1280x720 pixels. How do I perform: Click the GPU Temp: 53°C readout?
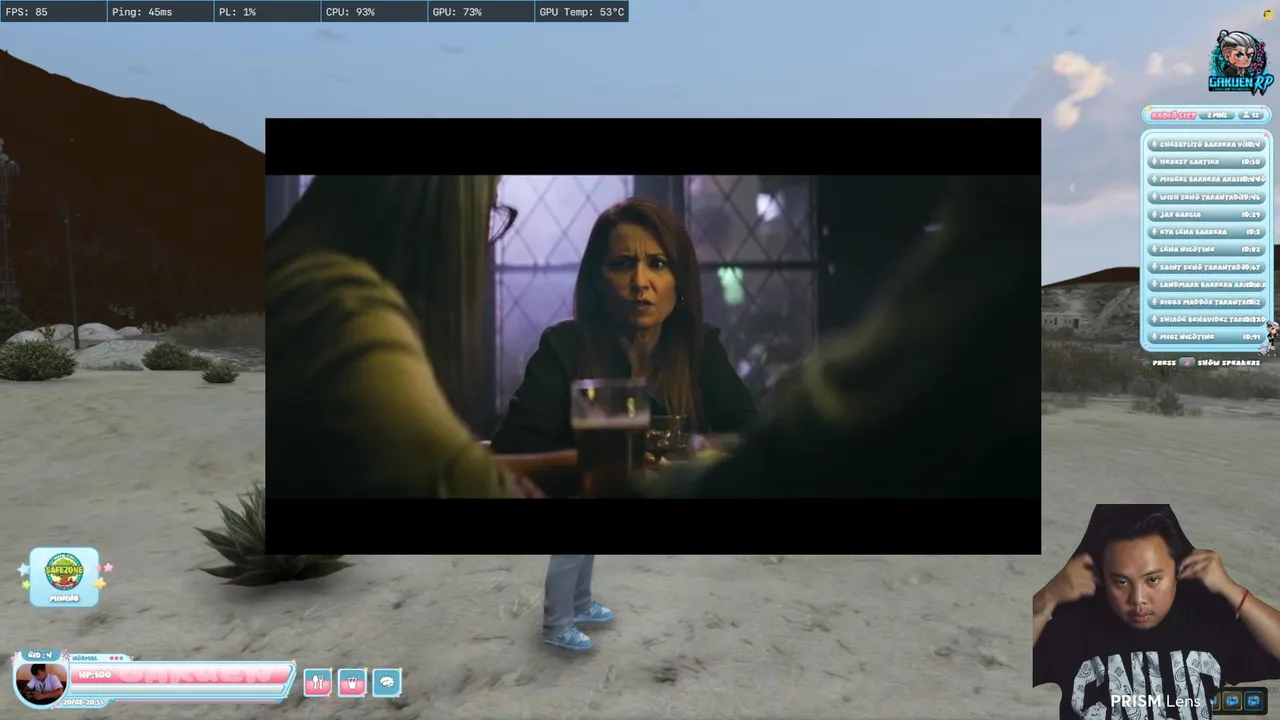point(582,12)
